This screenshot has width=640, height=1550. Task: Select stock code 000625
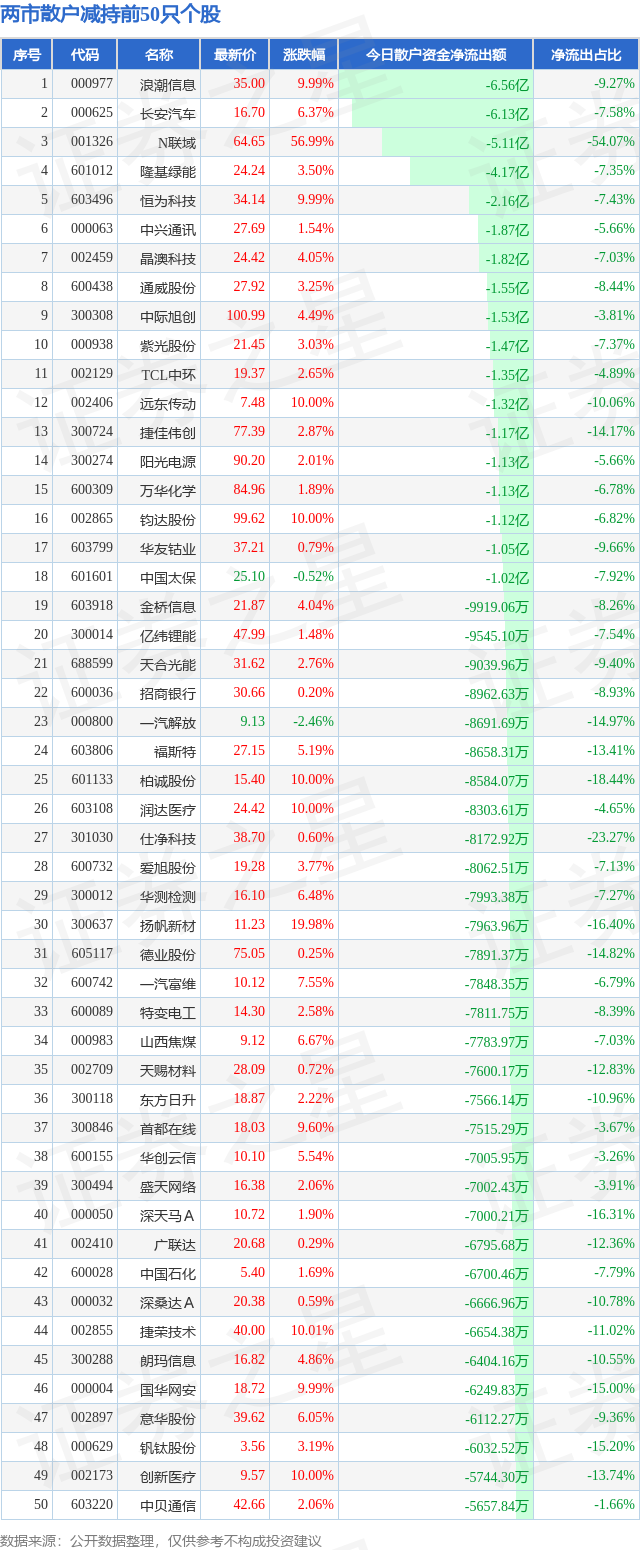coord(92,113)
